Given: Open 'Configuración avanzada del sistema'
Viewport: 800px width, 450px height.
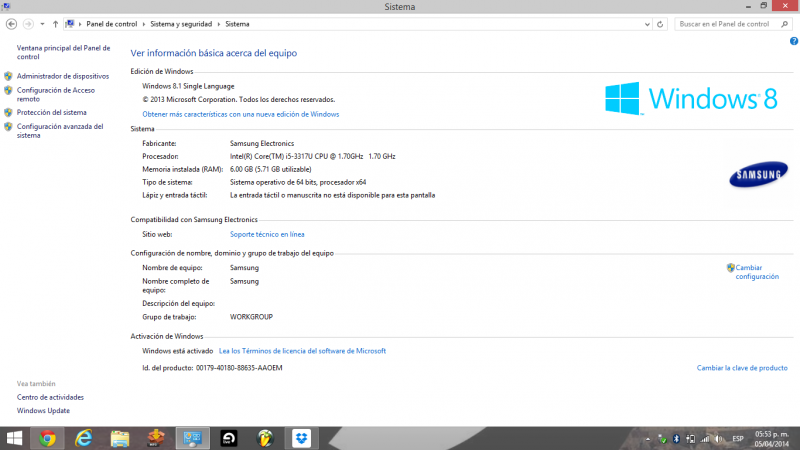Looking at the screenshot, I should click(60, 131).
